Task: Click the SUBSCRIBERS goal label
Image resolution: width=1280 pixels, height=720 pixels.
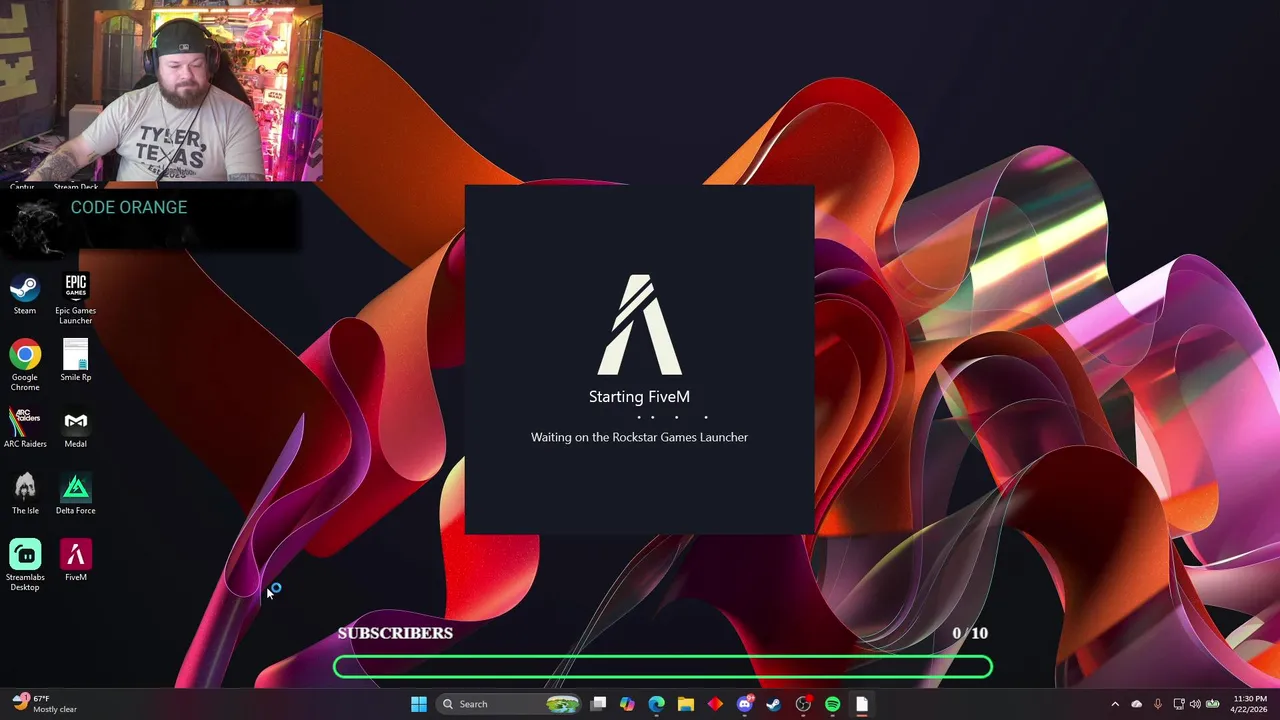Action: click(395, 633)
